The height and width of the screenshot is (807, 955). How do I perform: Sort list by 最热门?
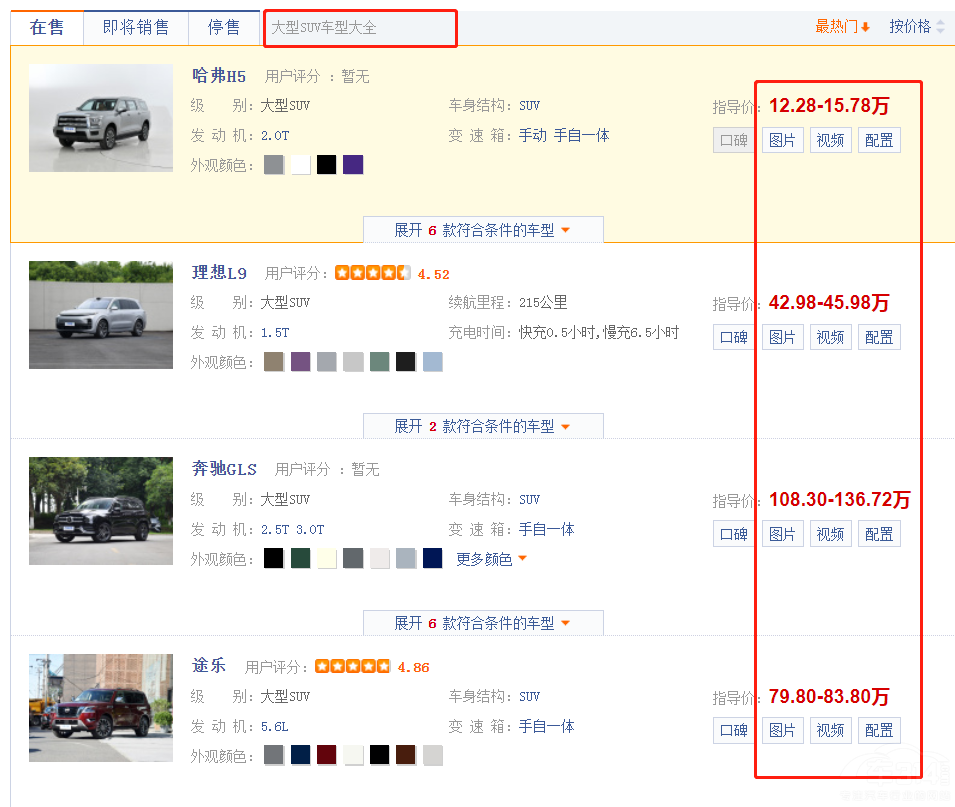(x=842, y=27)
